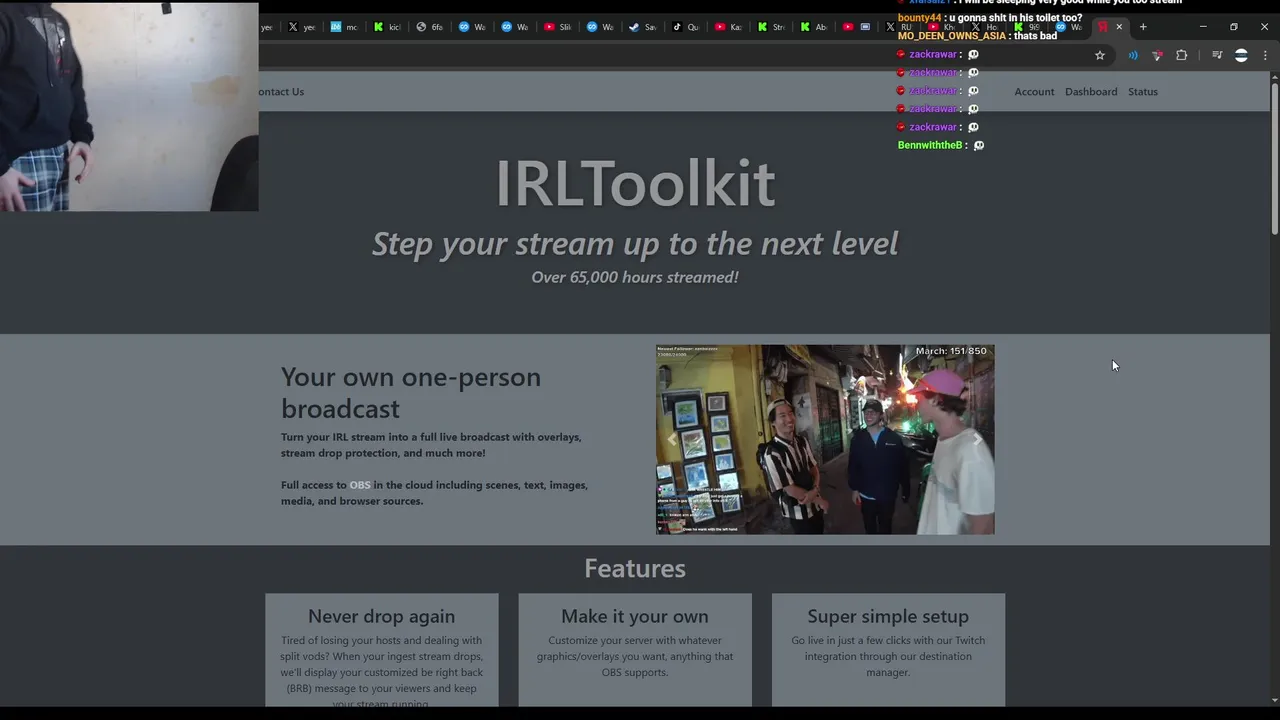Click the 'IRLToolkit' main heading
Viewport: 1280px width, 720px height.
635,183
